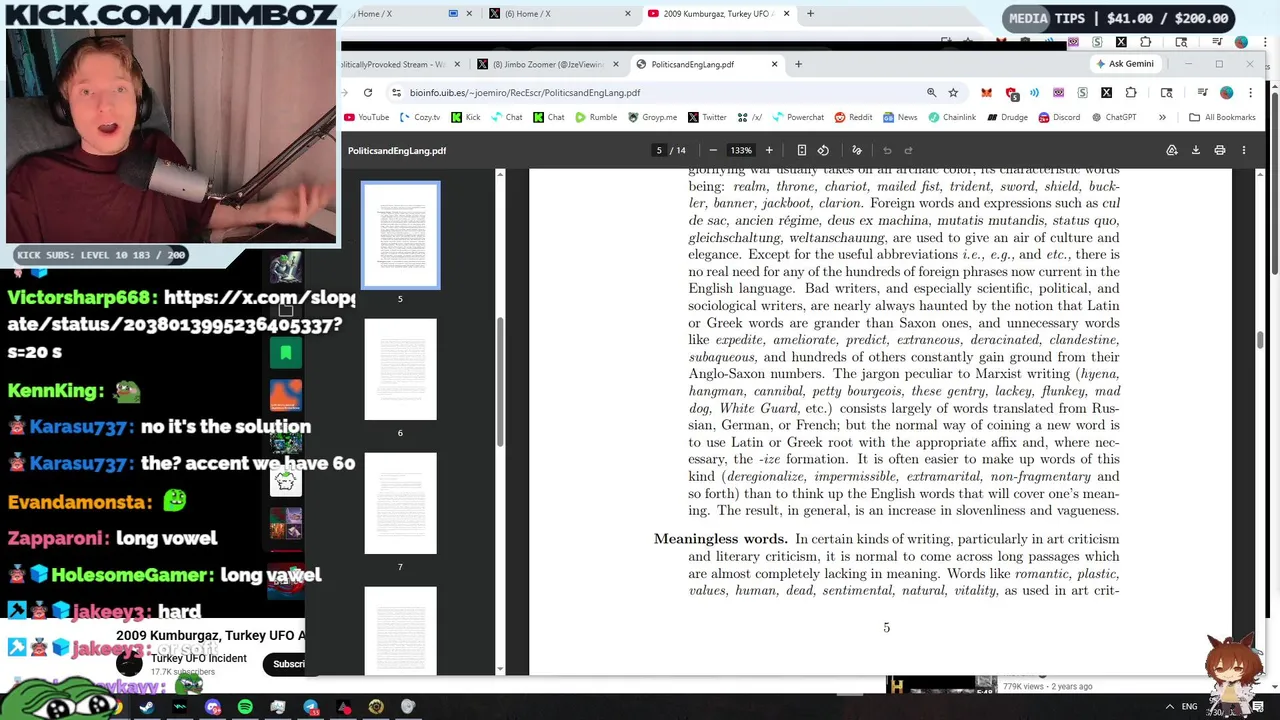The width and height of the screenshot is (1280, 720).
Task: Toggle fit to page in PDF toolbar
Action: click(801, 150)
